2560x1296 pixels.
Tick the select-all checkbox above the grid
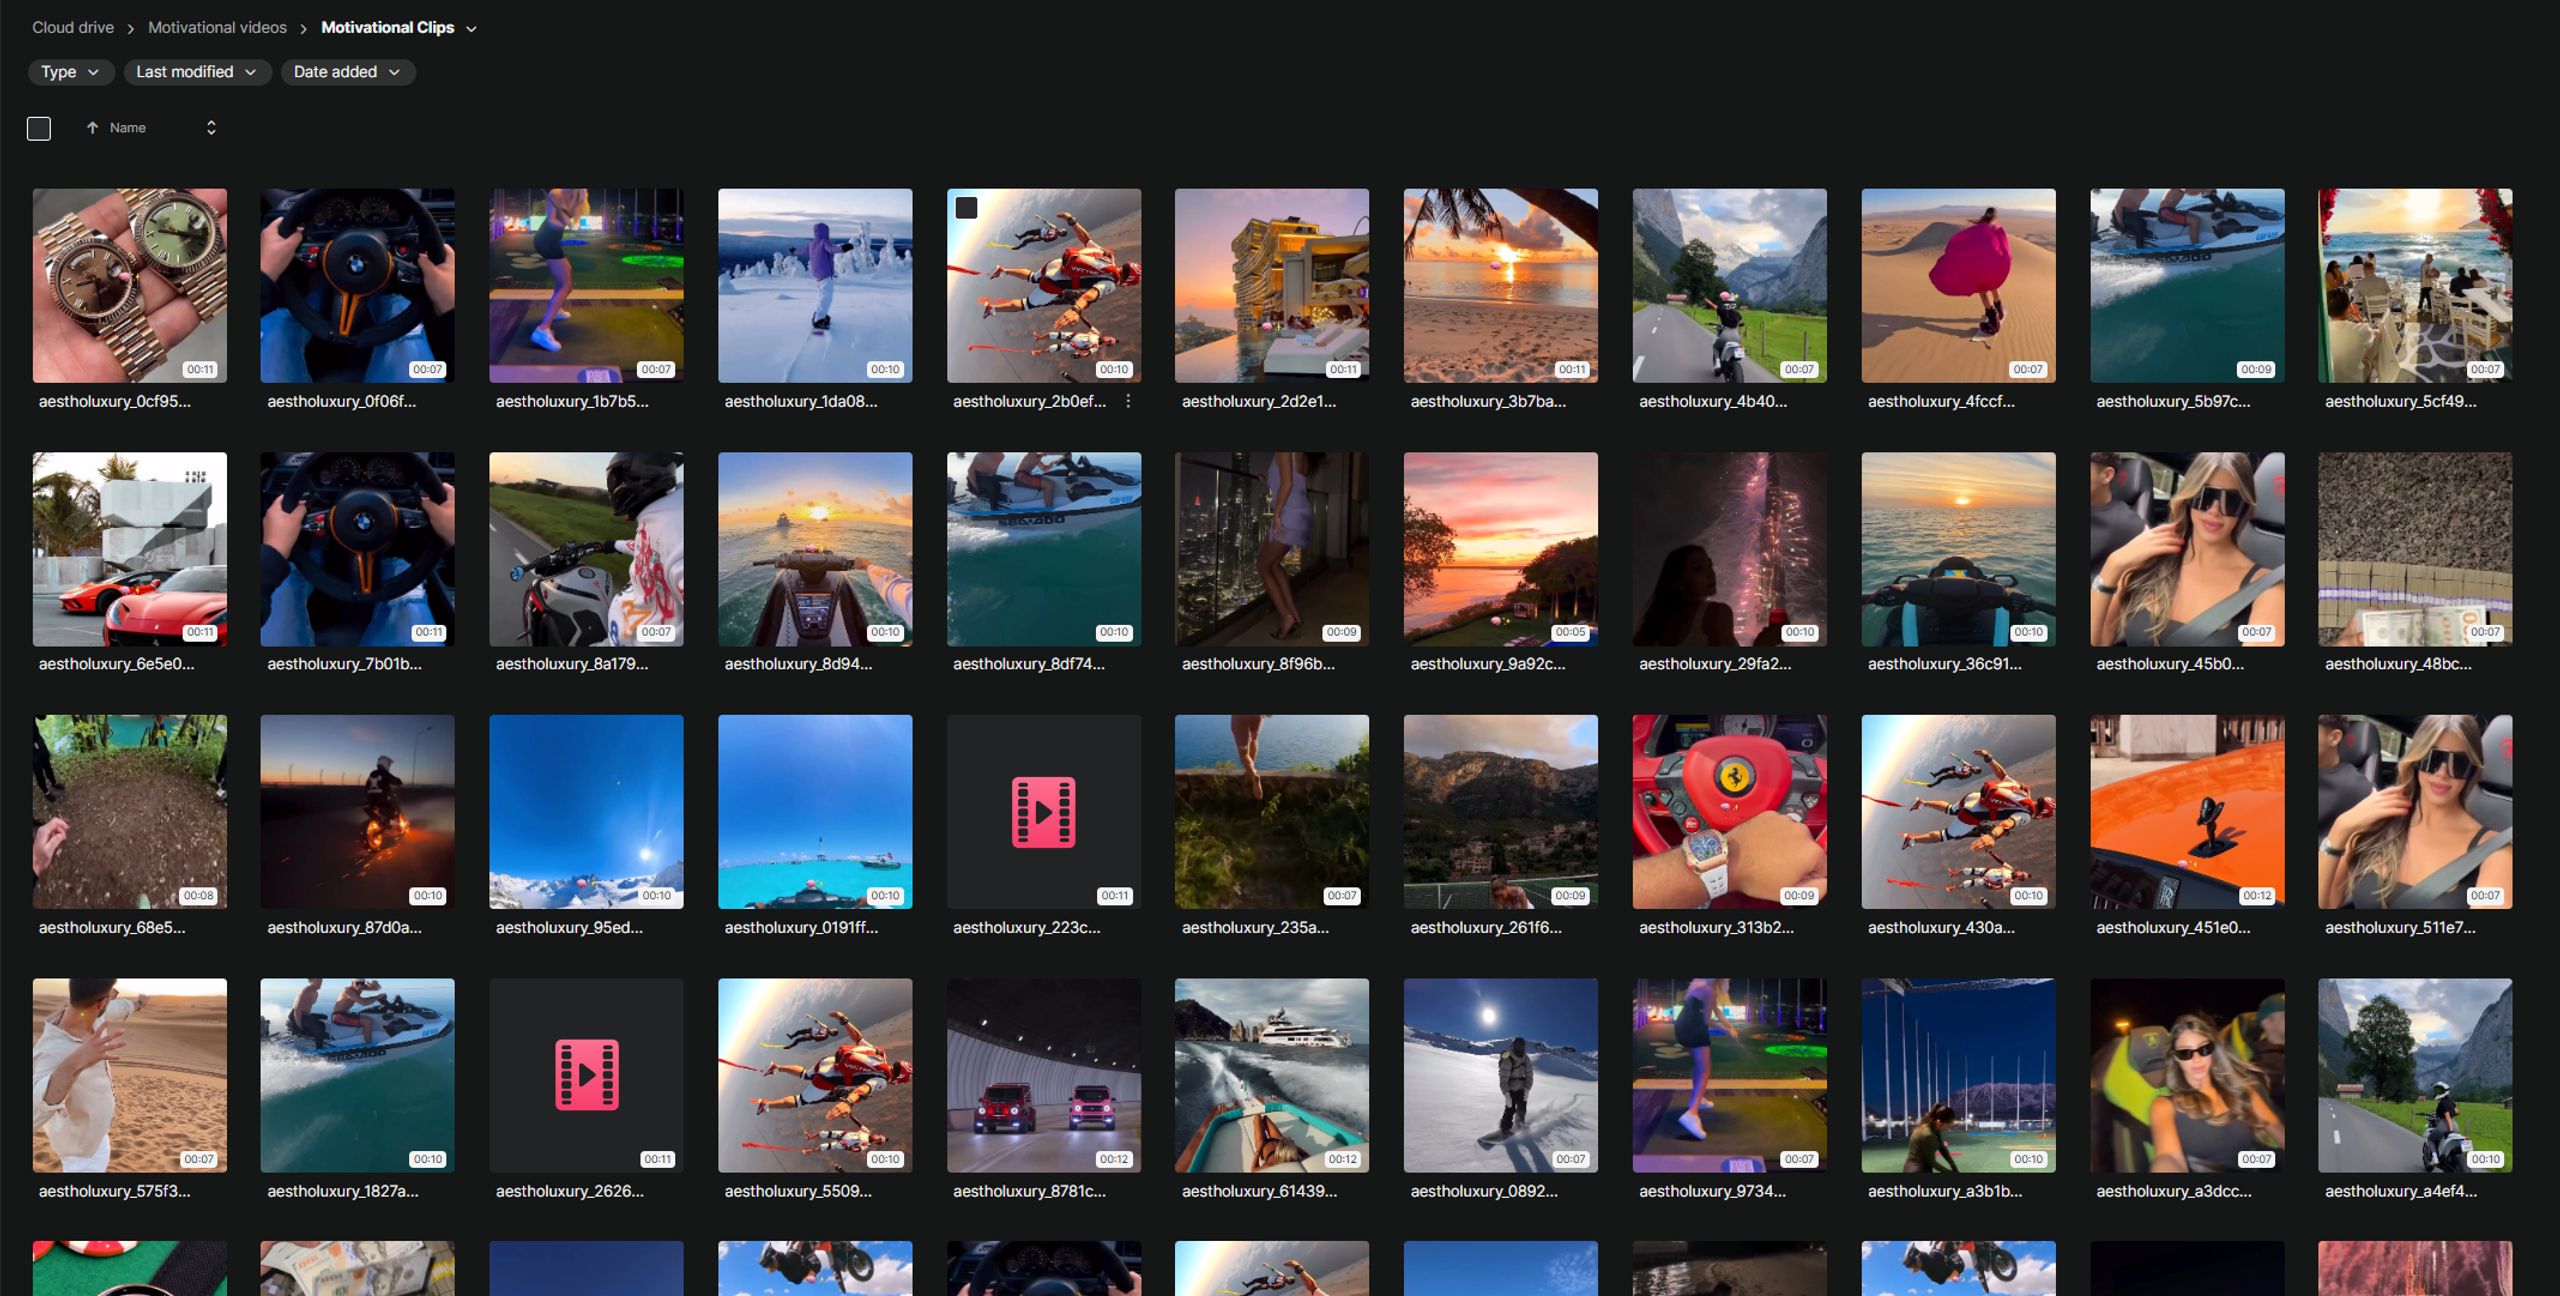point(39,129)
